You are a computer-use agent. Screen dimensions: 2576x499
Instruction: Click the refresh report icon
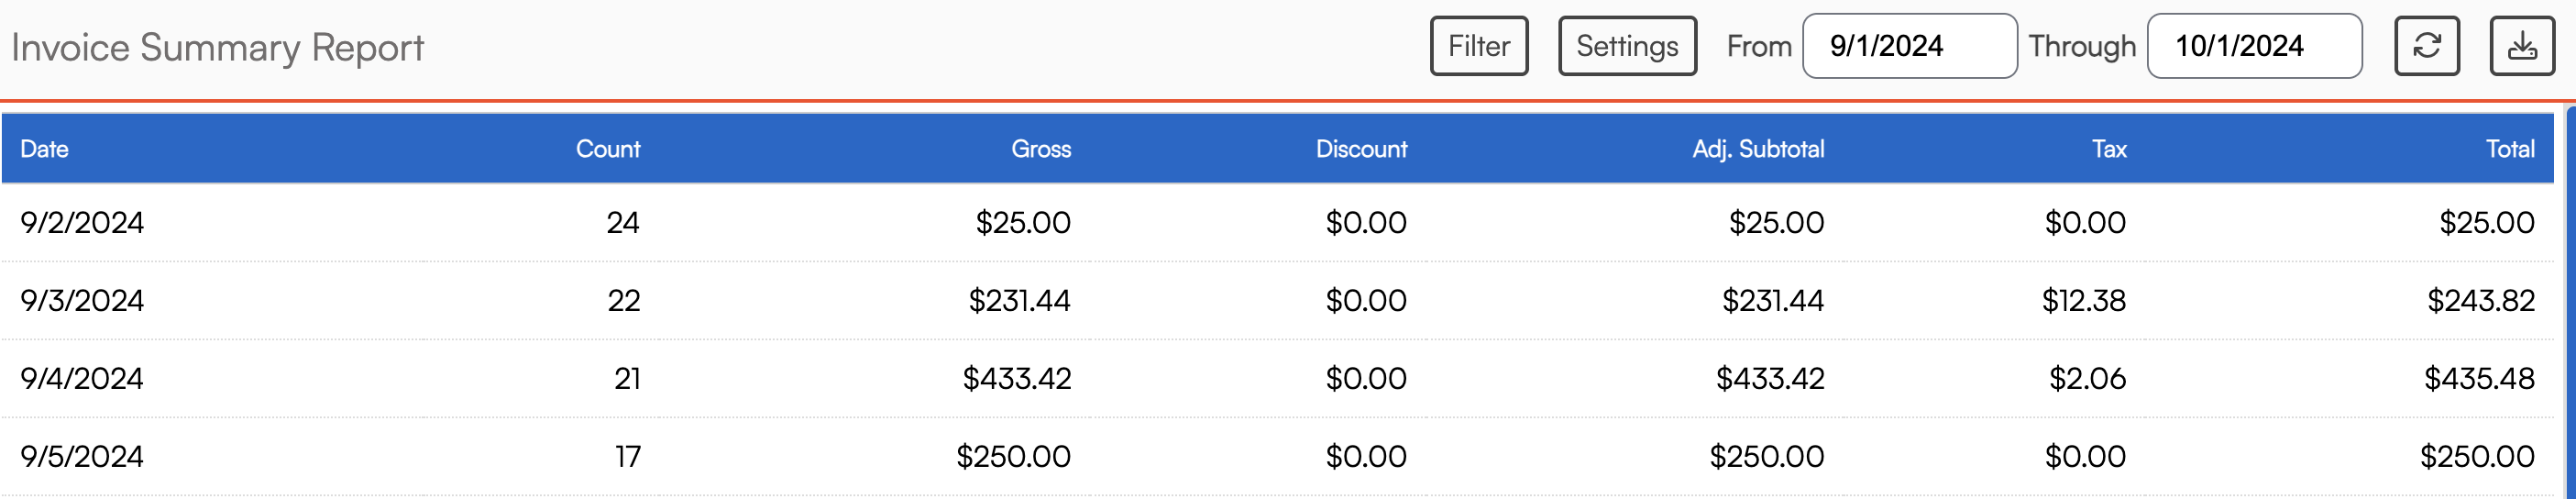[2426, 46]
